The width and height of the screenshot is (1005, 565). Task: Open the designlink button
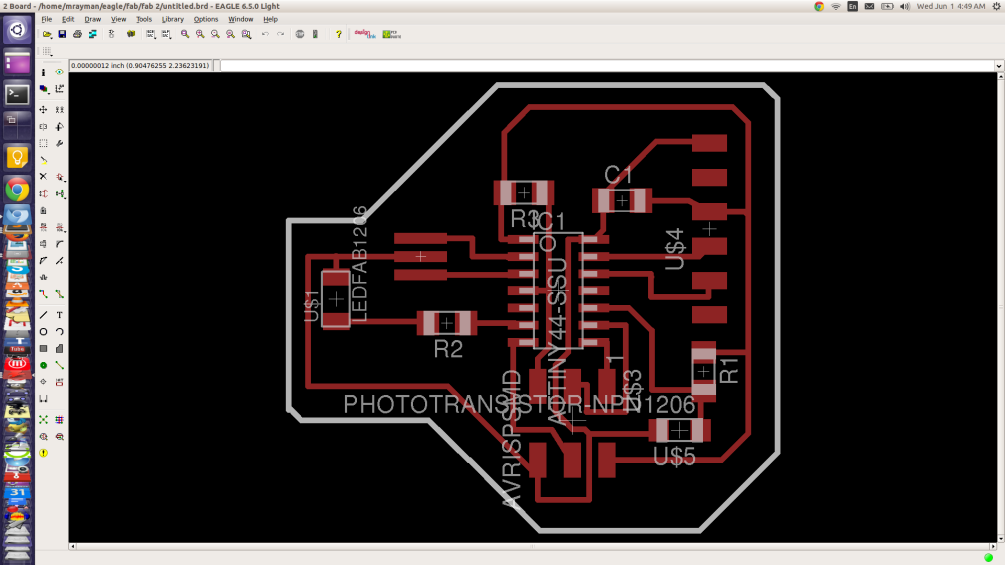pos(365,34)
